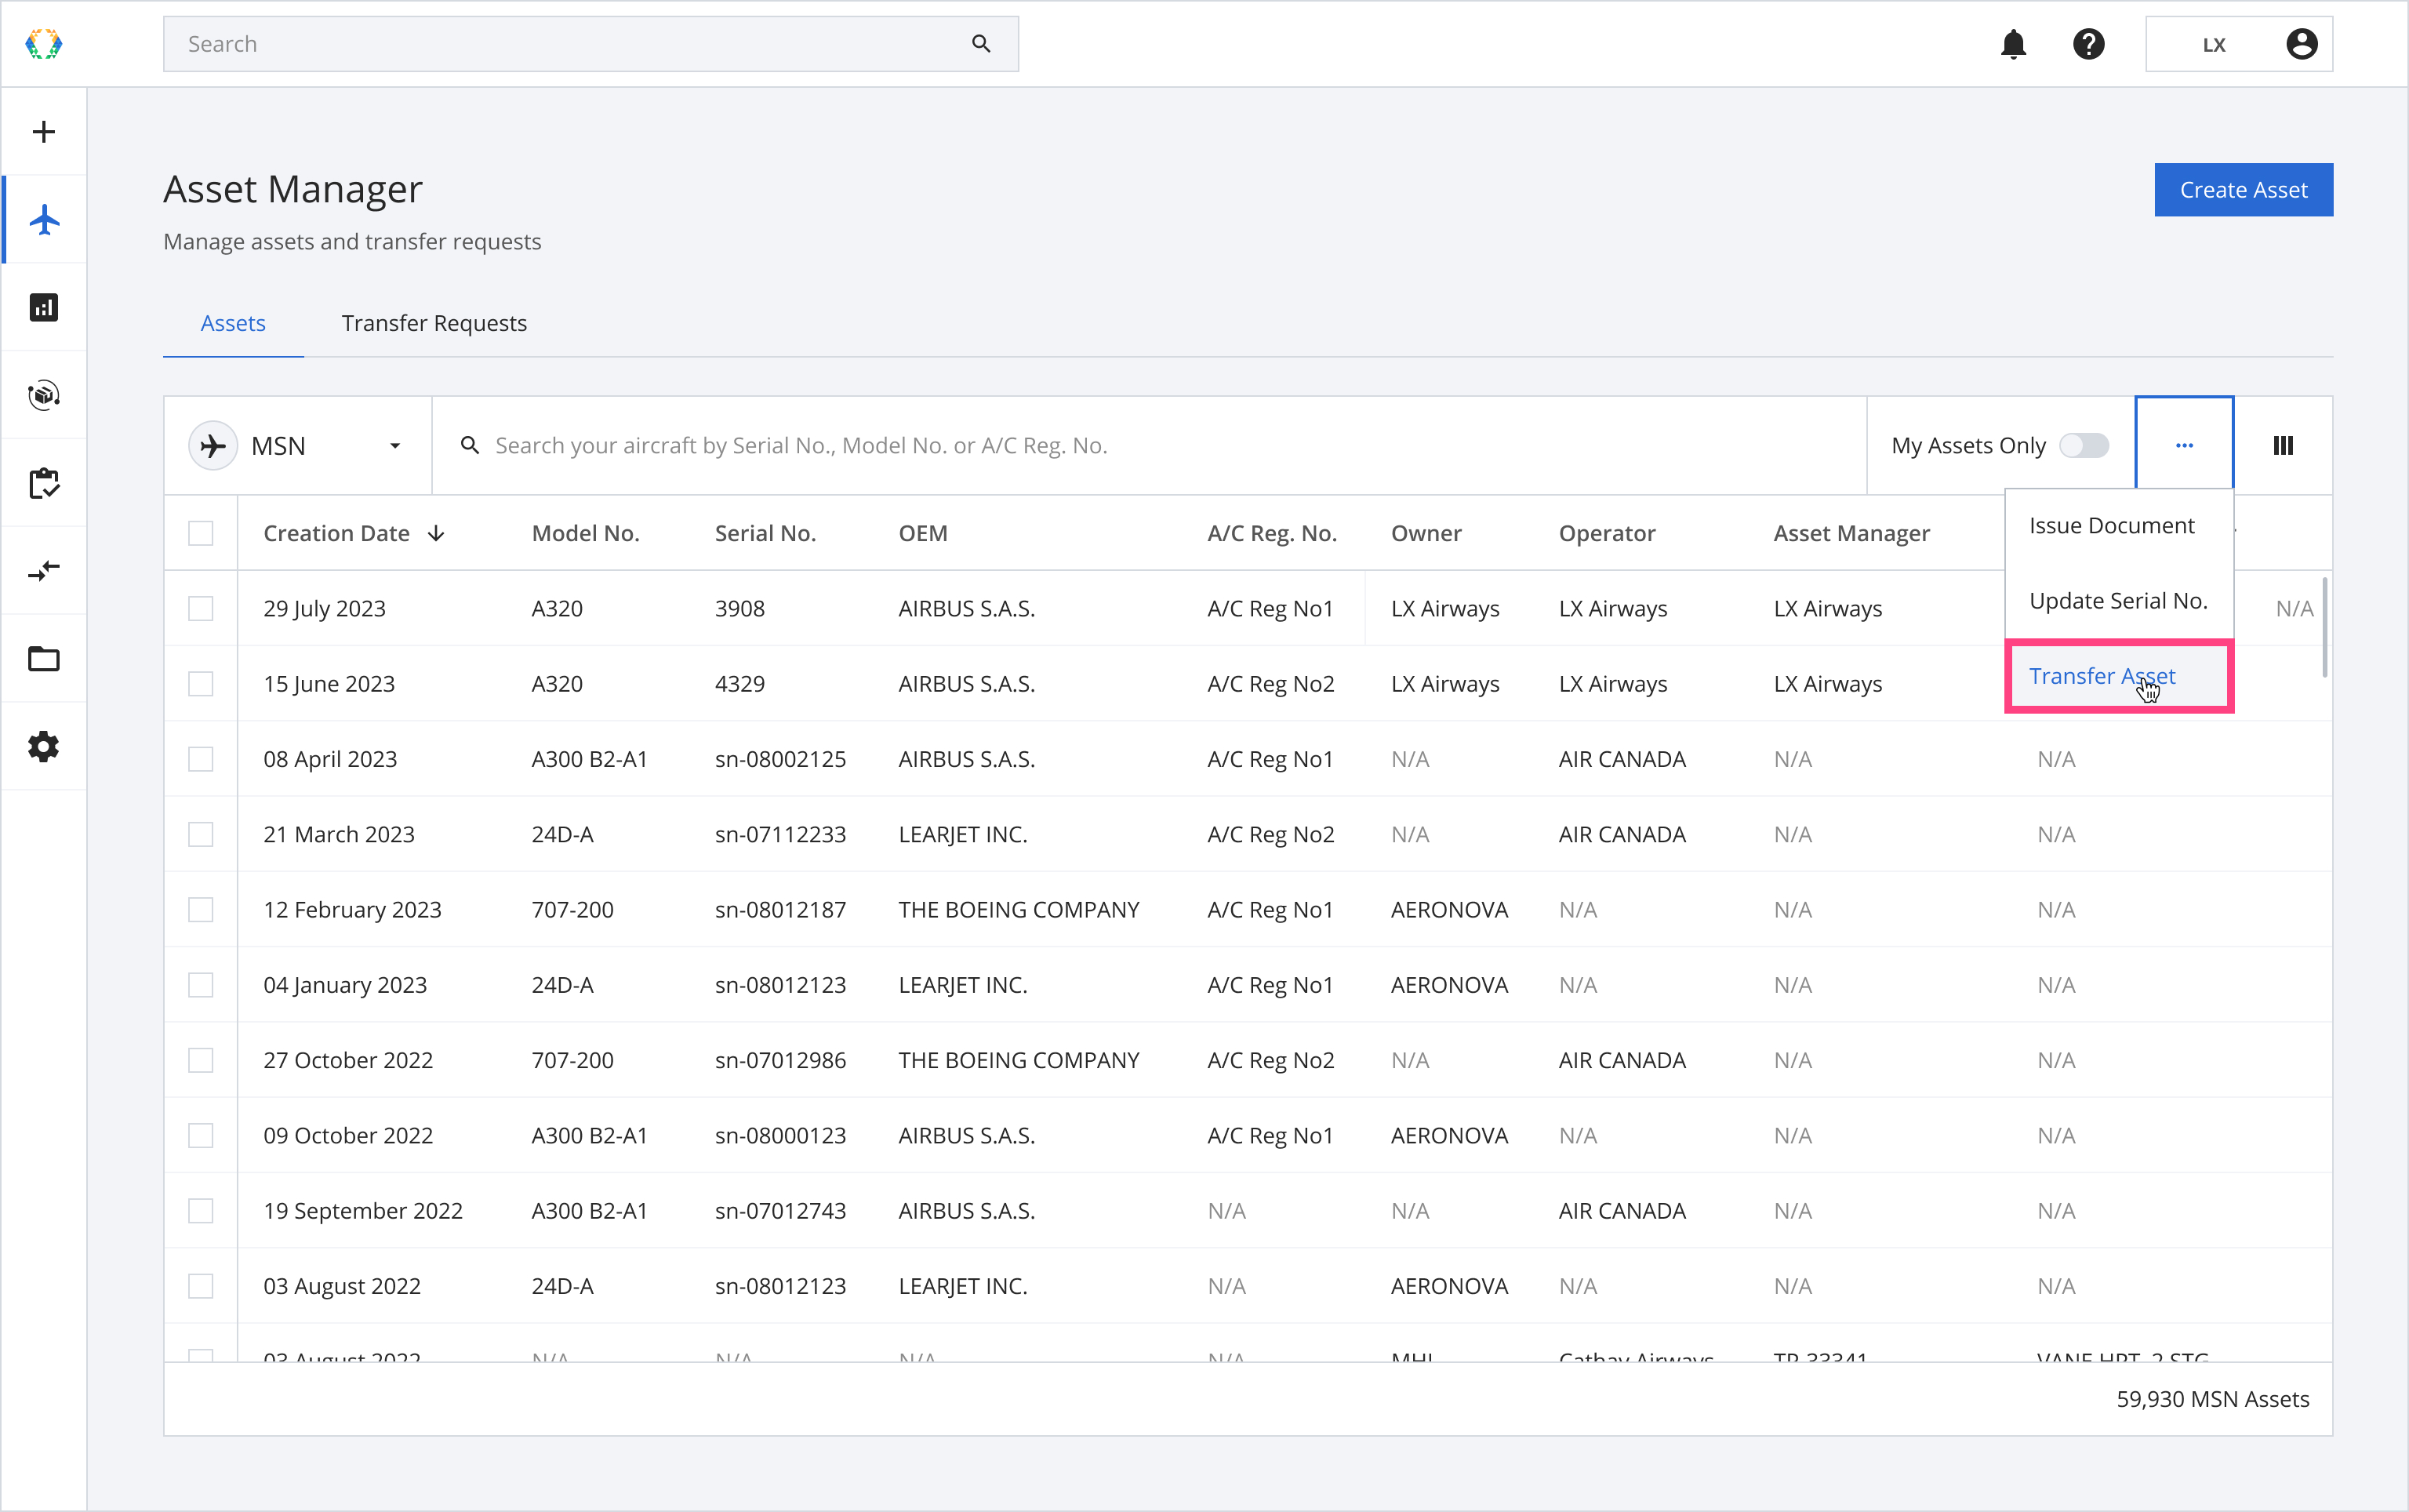
Task: Click the app logo icon
Action: [44, 44]
